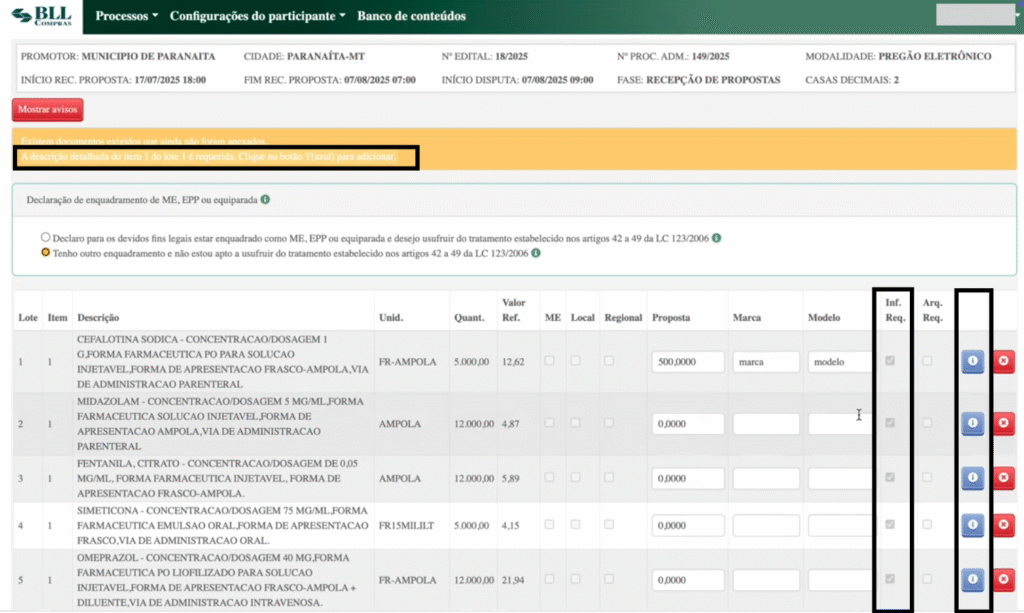This screenshot has height=613, width=1024.
Task: Click red remove icon in Fentanila row
Action: tap(1003, 477)
